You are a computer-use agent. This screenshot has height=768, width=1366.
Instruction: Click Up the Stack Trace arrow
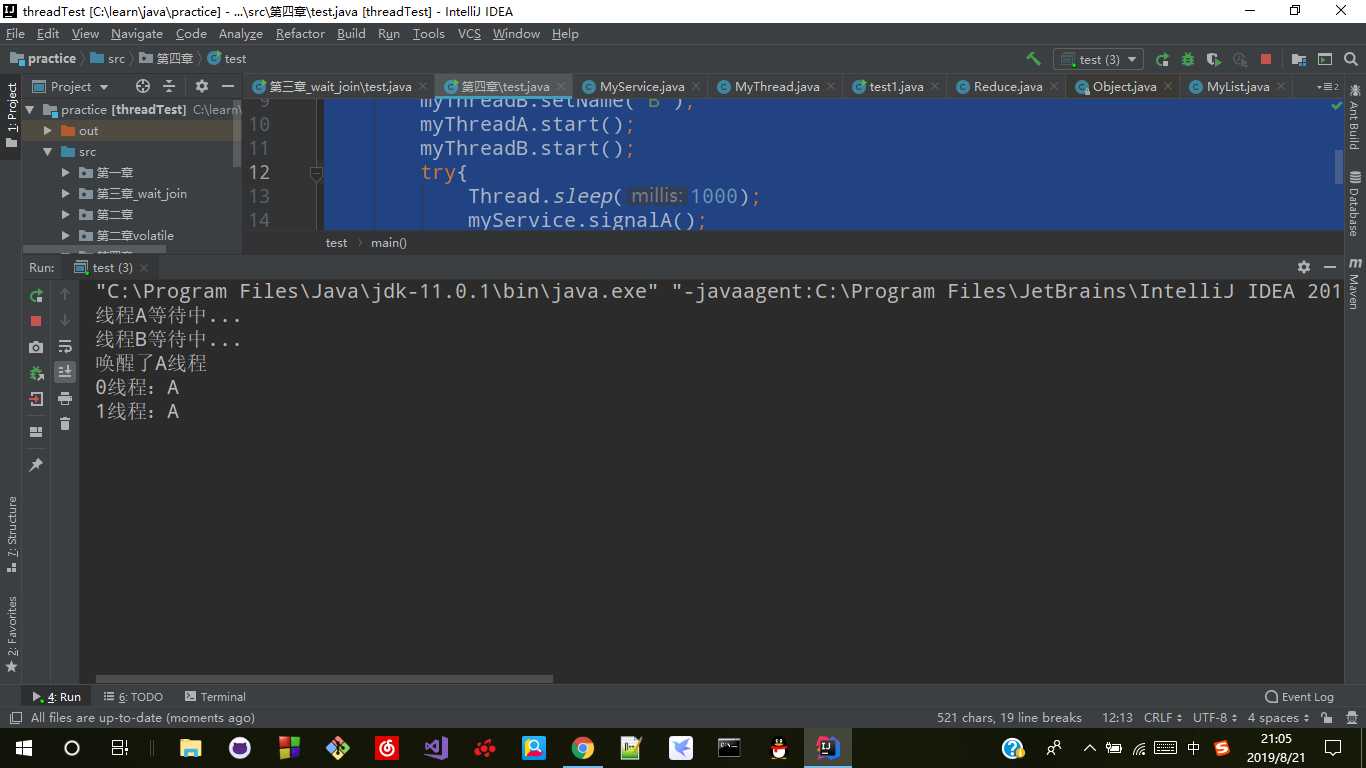(65, 294)
